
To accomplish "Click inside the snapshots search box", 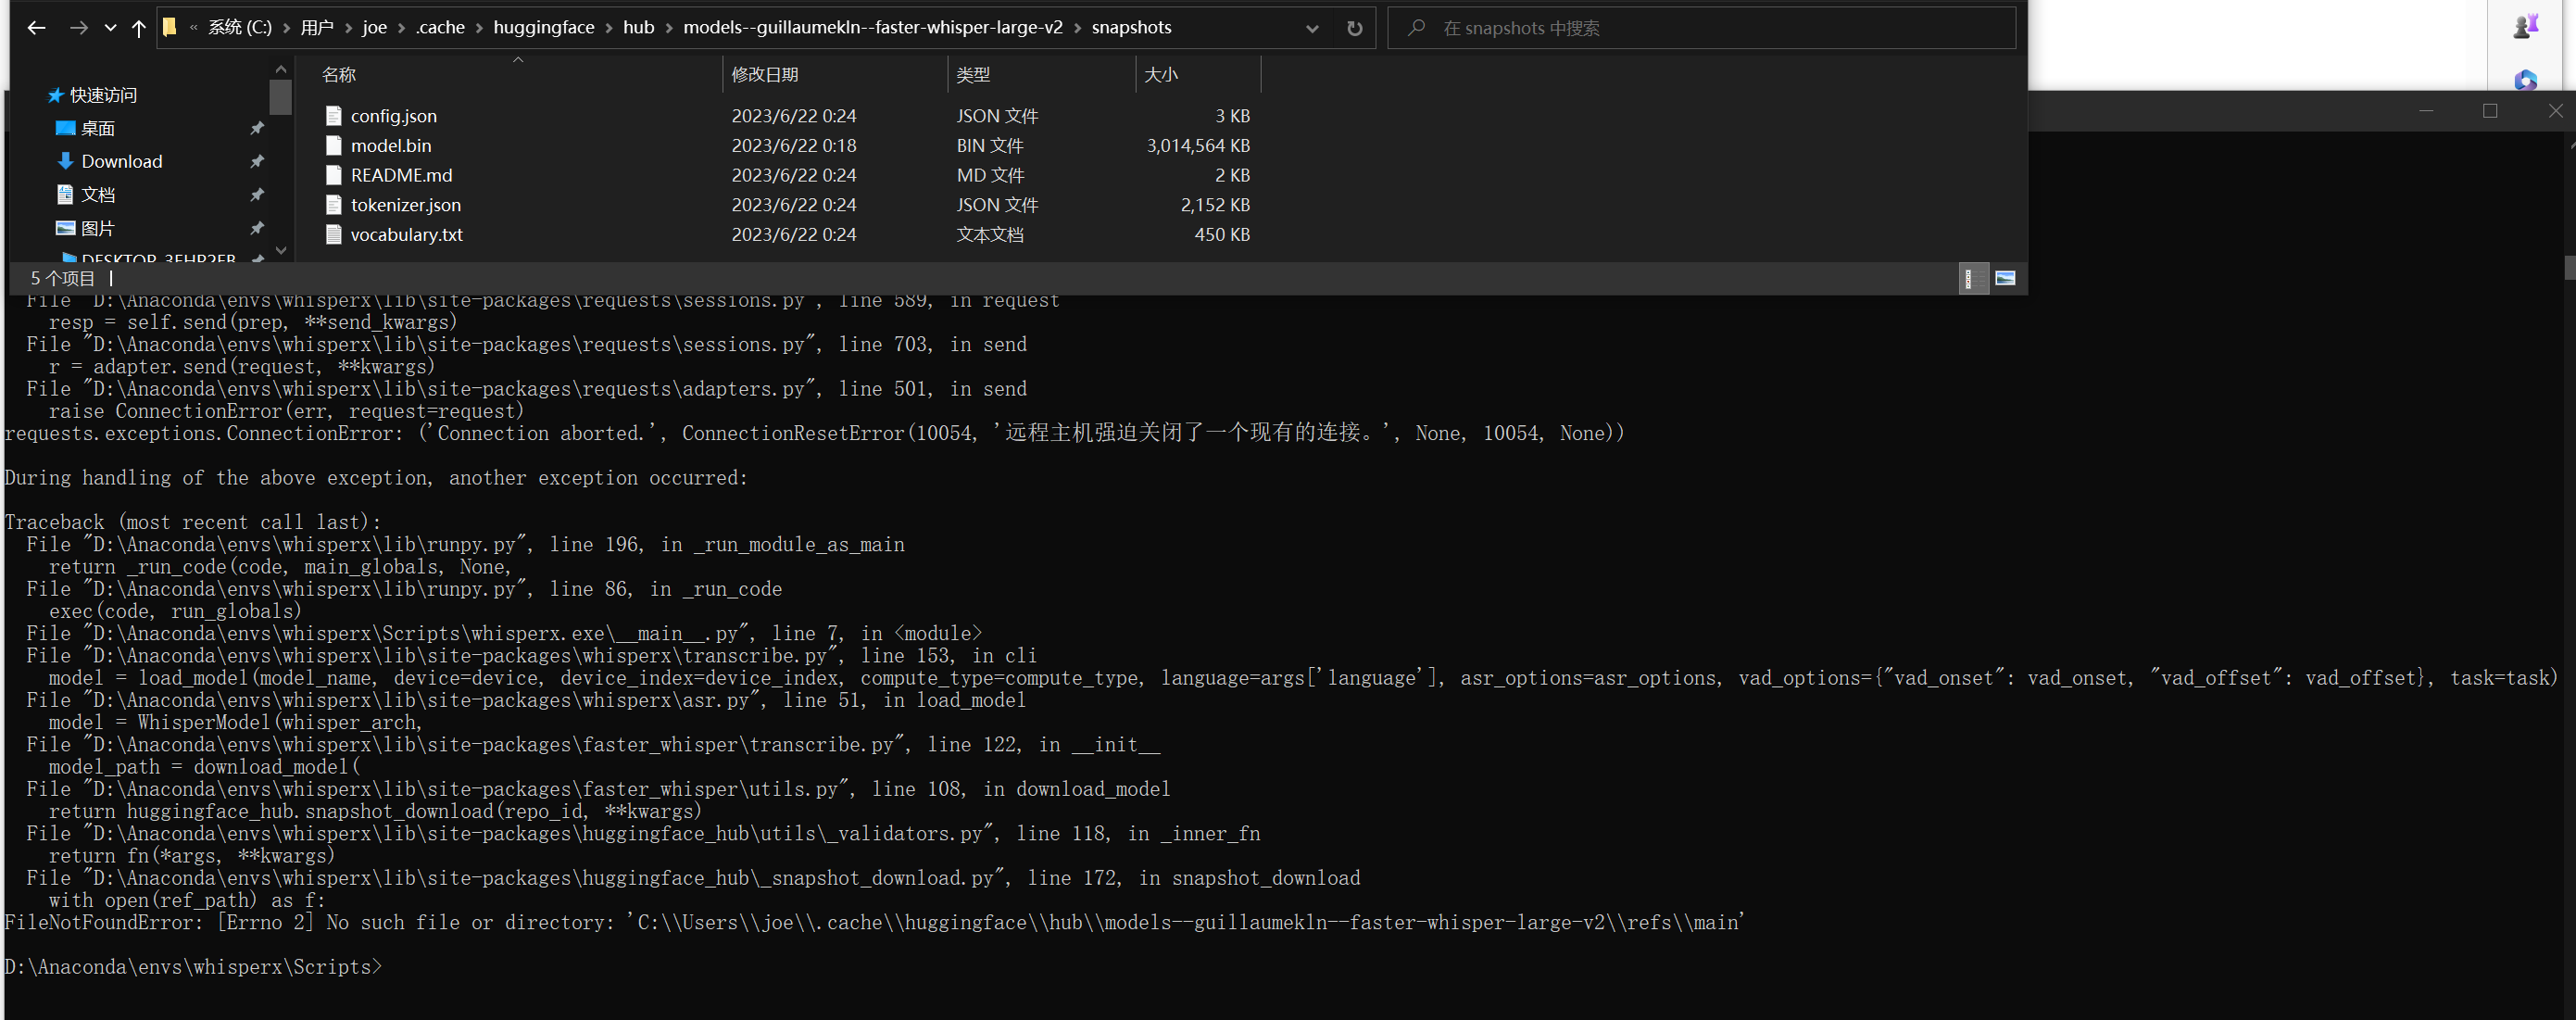I will coord(1700,27).
